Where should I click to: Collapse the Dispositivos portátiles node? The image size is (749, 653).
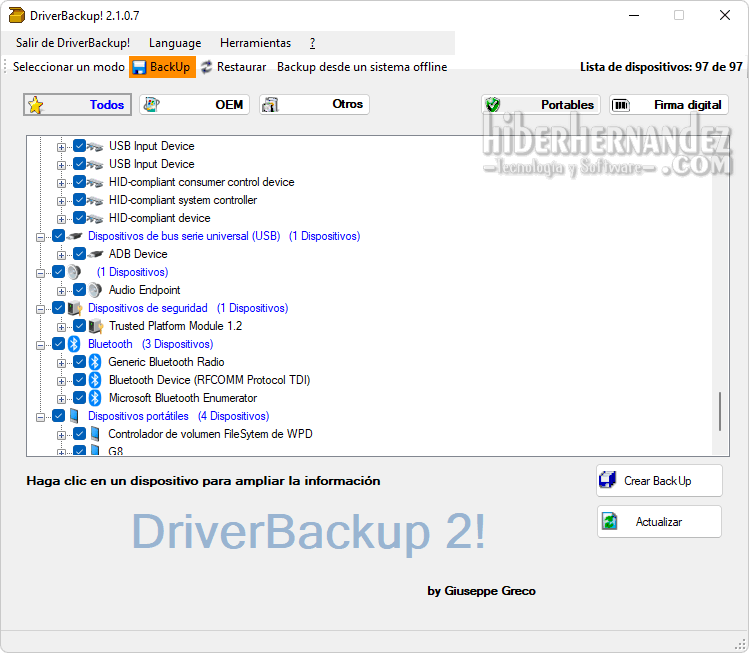[41, 417]
